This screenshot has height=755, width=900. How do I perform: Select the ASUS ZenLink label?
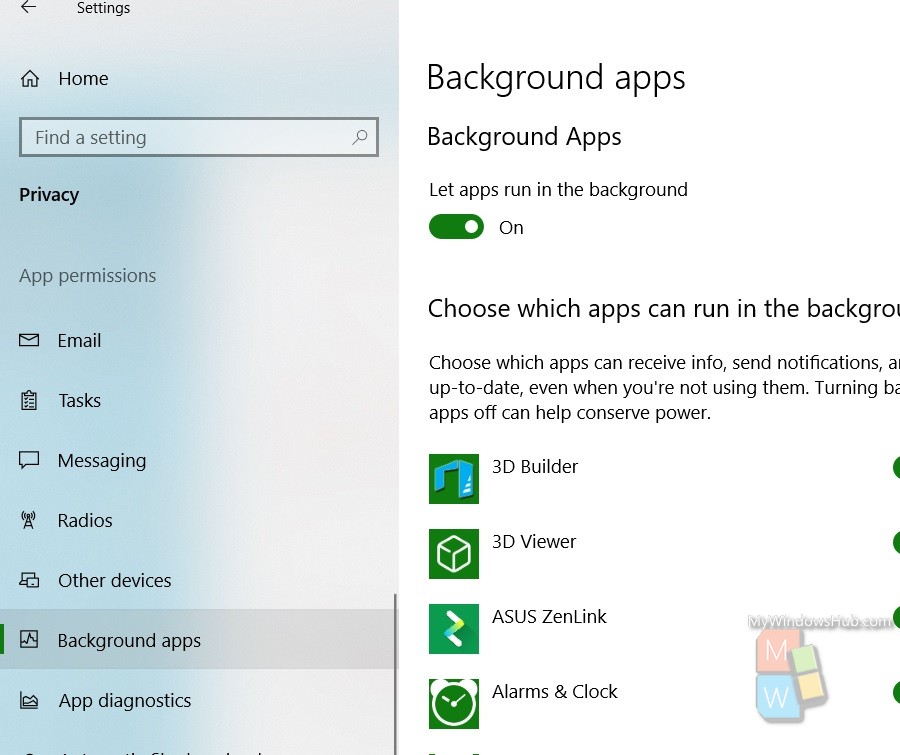(549, 617)
